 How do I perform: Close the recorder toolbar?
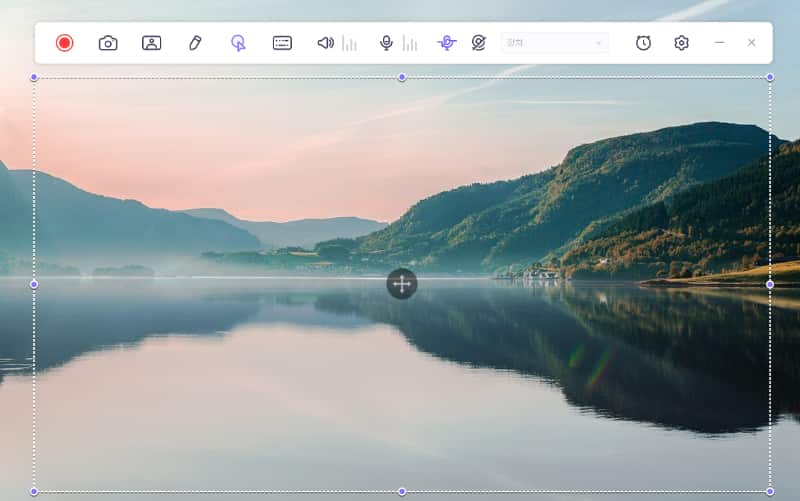coord(751,43)
